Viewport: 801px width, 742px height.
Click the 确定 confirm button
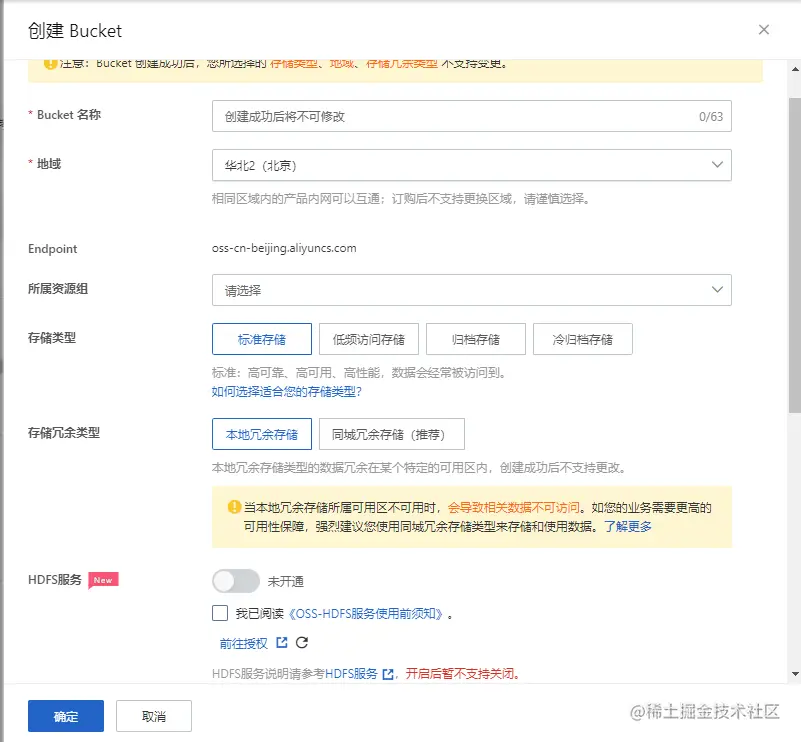66,716
